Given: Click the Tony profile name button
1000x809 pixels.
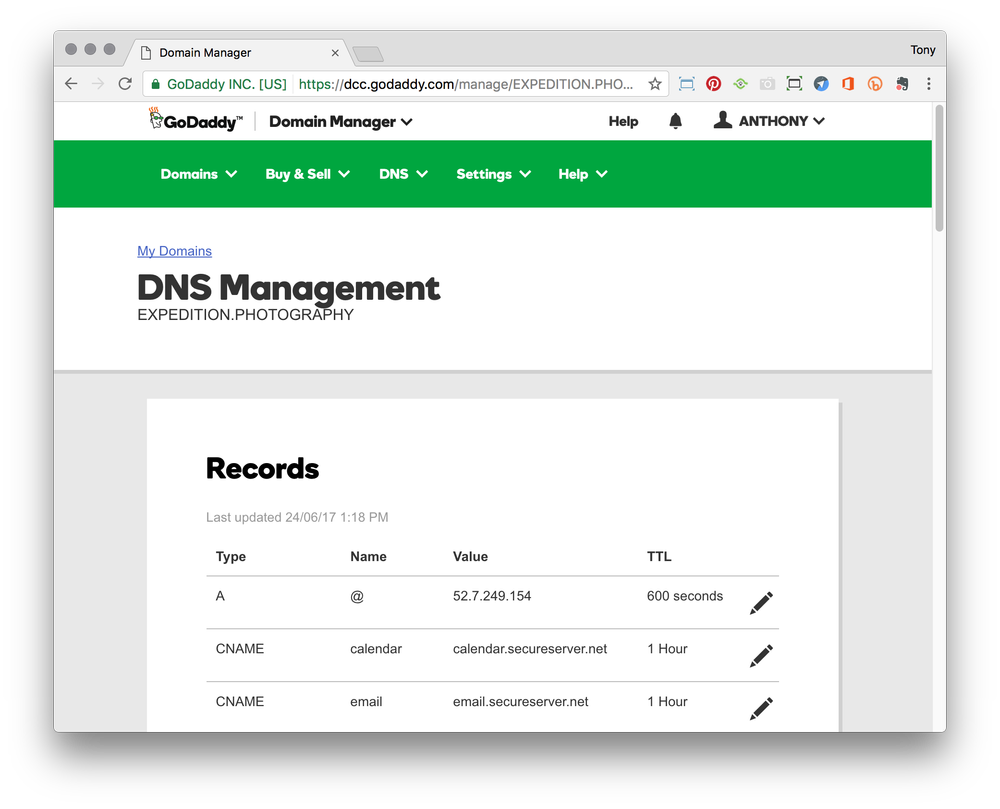Looking at the screenshot, I should pyautogui.click(x=922, y=50).
